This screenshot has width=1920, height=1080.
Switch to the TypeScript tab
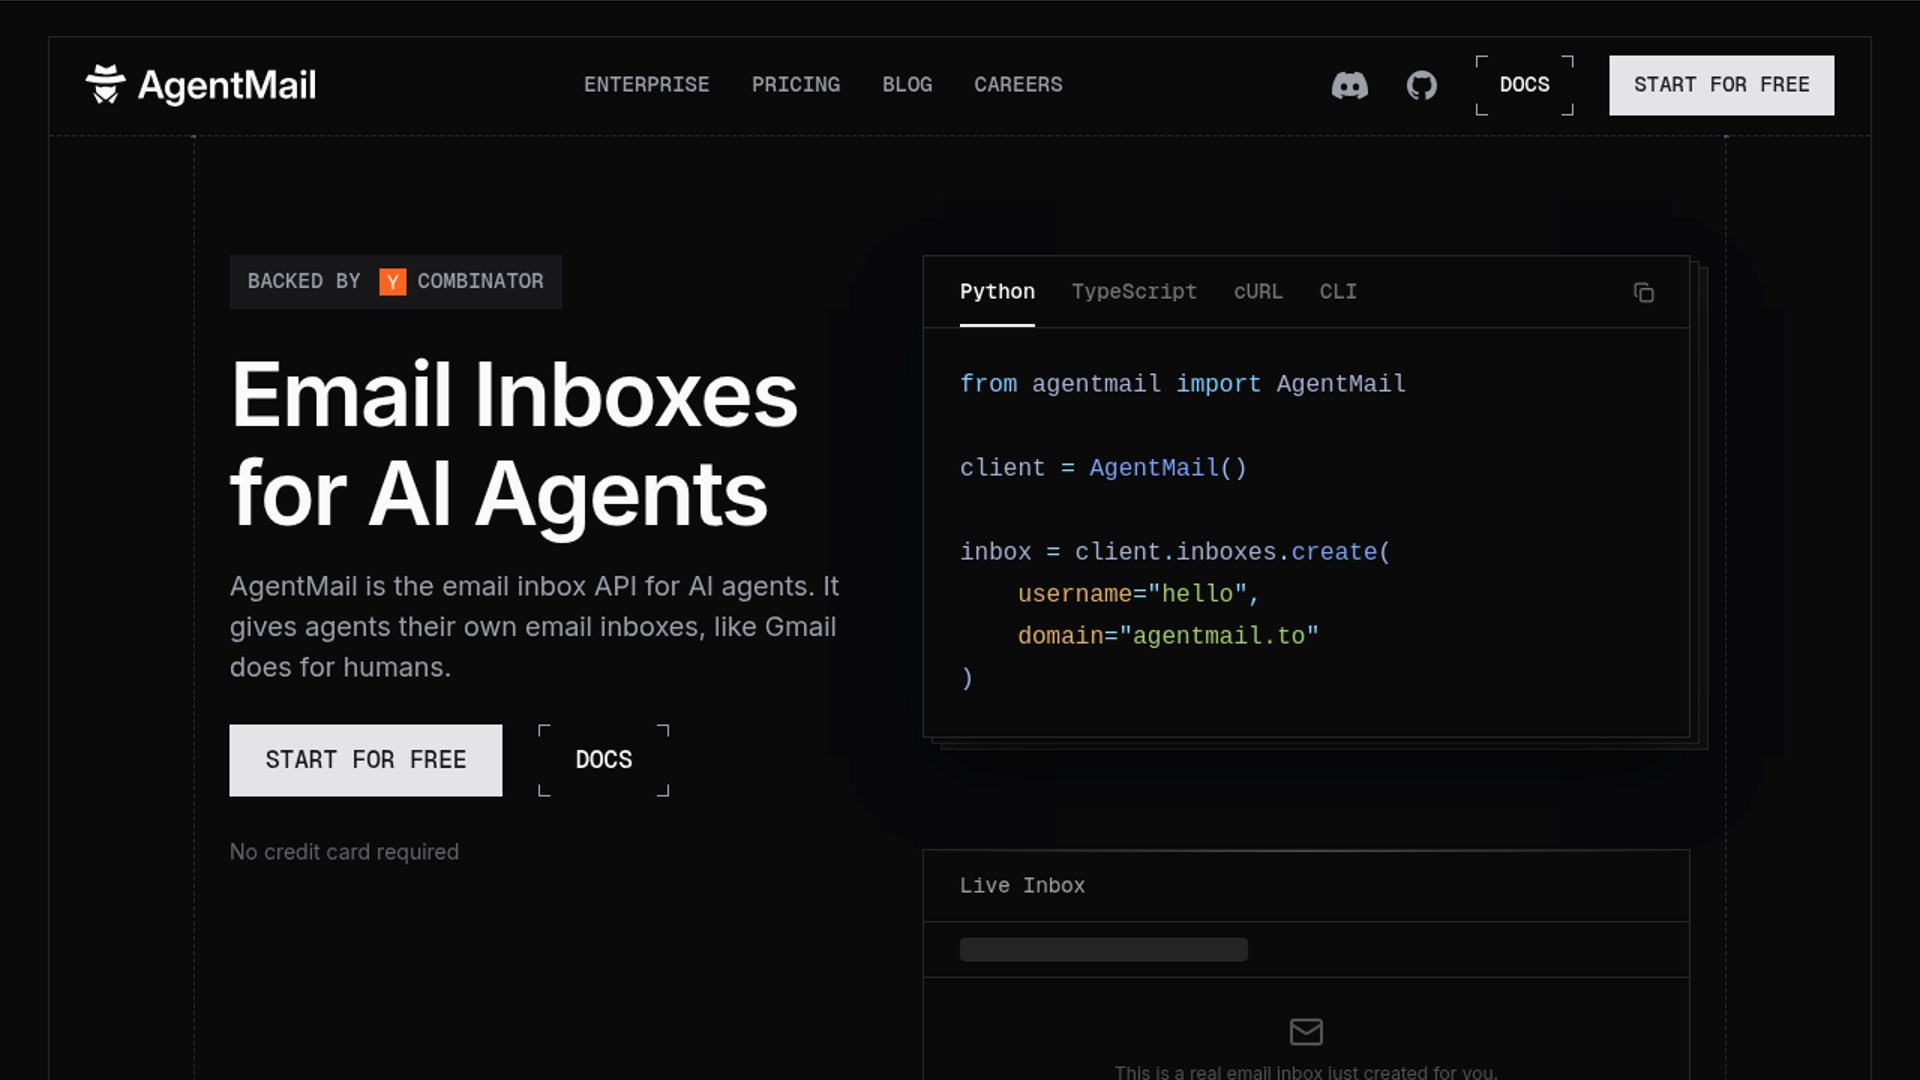[x=1133, y=292]
